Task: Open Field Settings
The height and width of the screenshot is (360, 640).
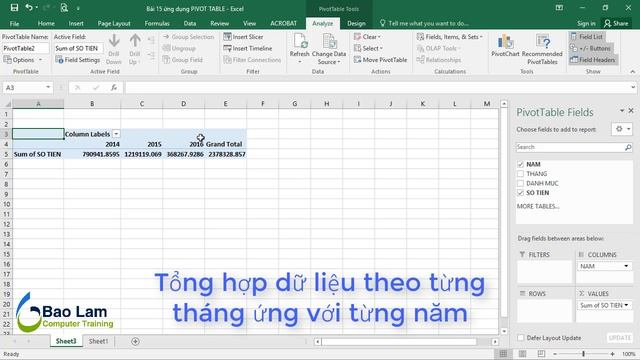Action: 78,60
